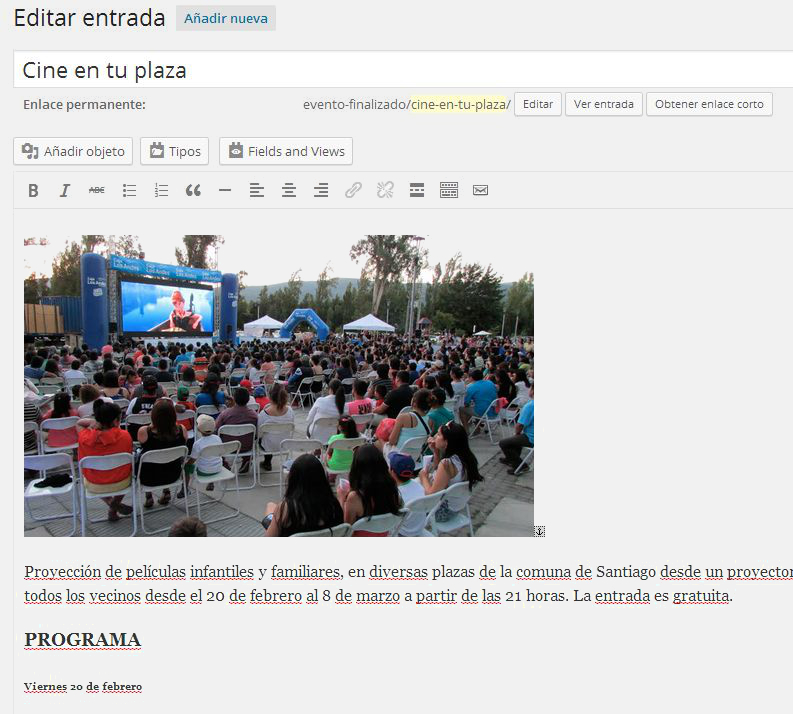The height and width of the screenshot is (714, 793).
Task: Open the Tipos button
Action: point(174,151)
